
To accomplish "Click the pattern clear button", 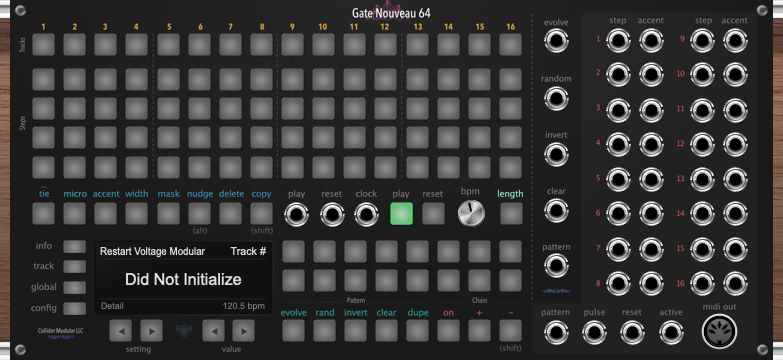I will [x=386, y=331].
